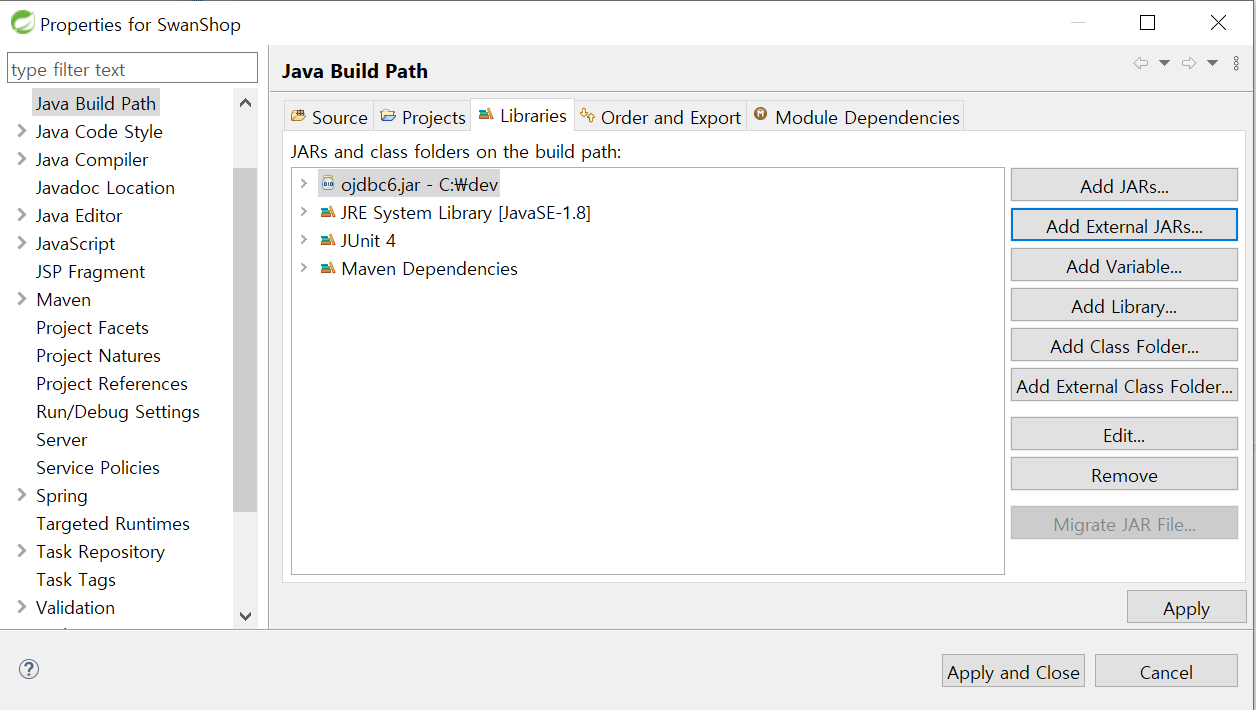The image size is (1256, 710).
Task: Open back history dropdown arrow
Action: [x=1164, y=63]
